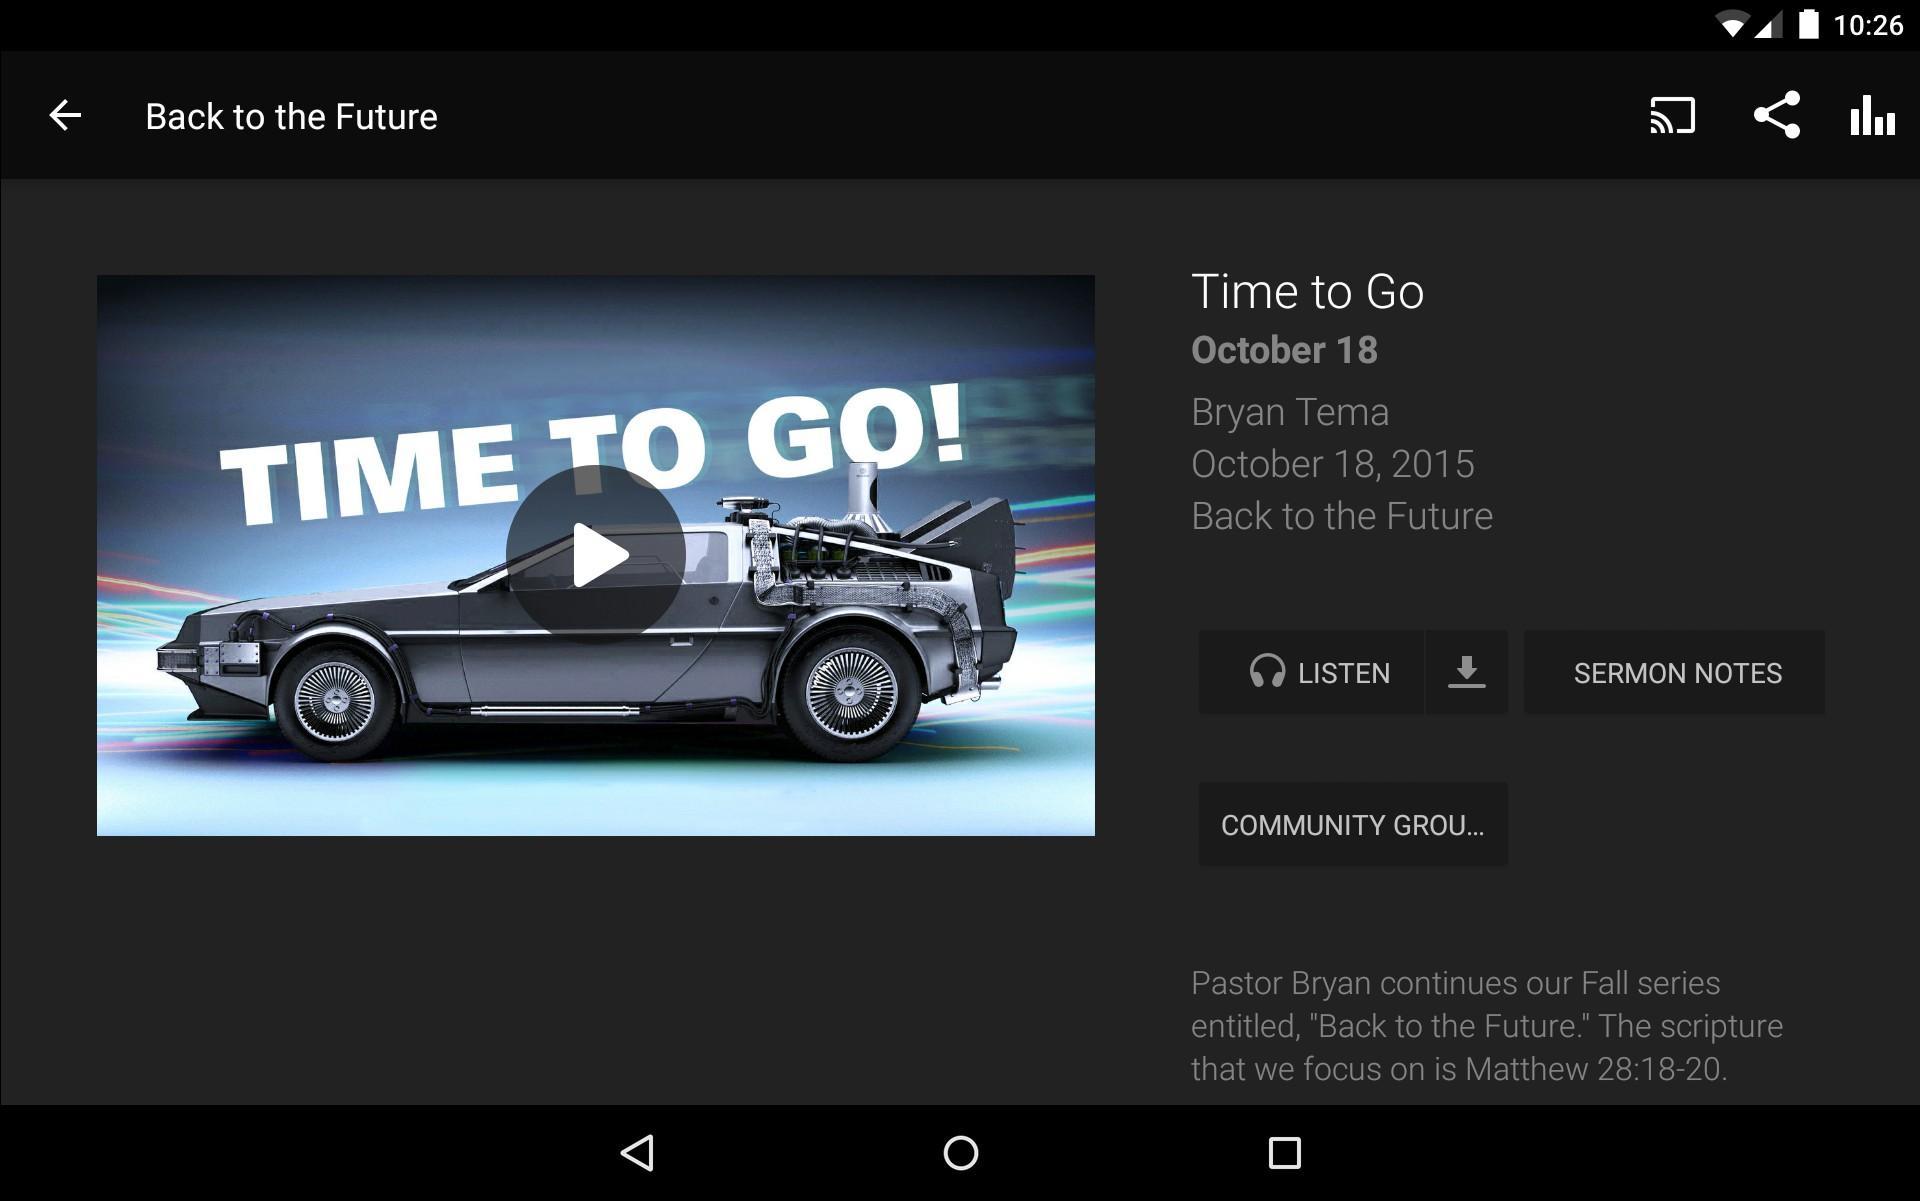Tap the DeLorean sermon thumbnail
Screen dimensions: 1920x1201
[x=596, y=555]
